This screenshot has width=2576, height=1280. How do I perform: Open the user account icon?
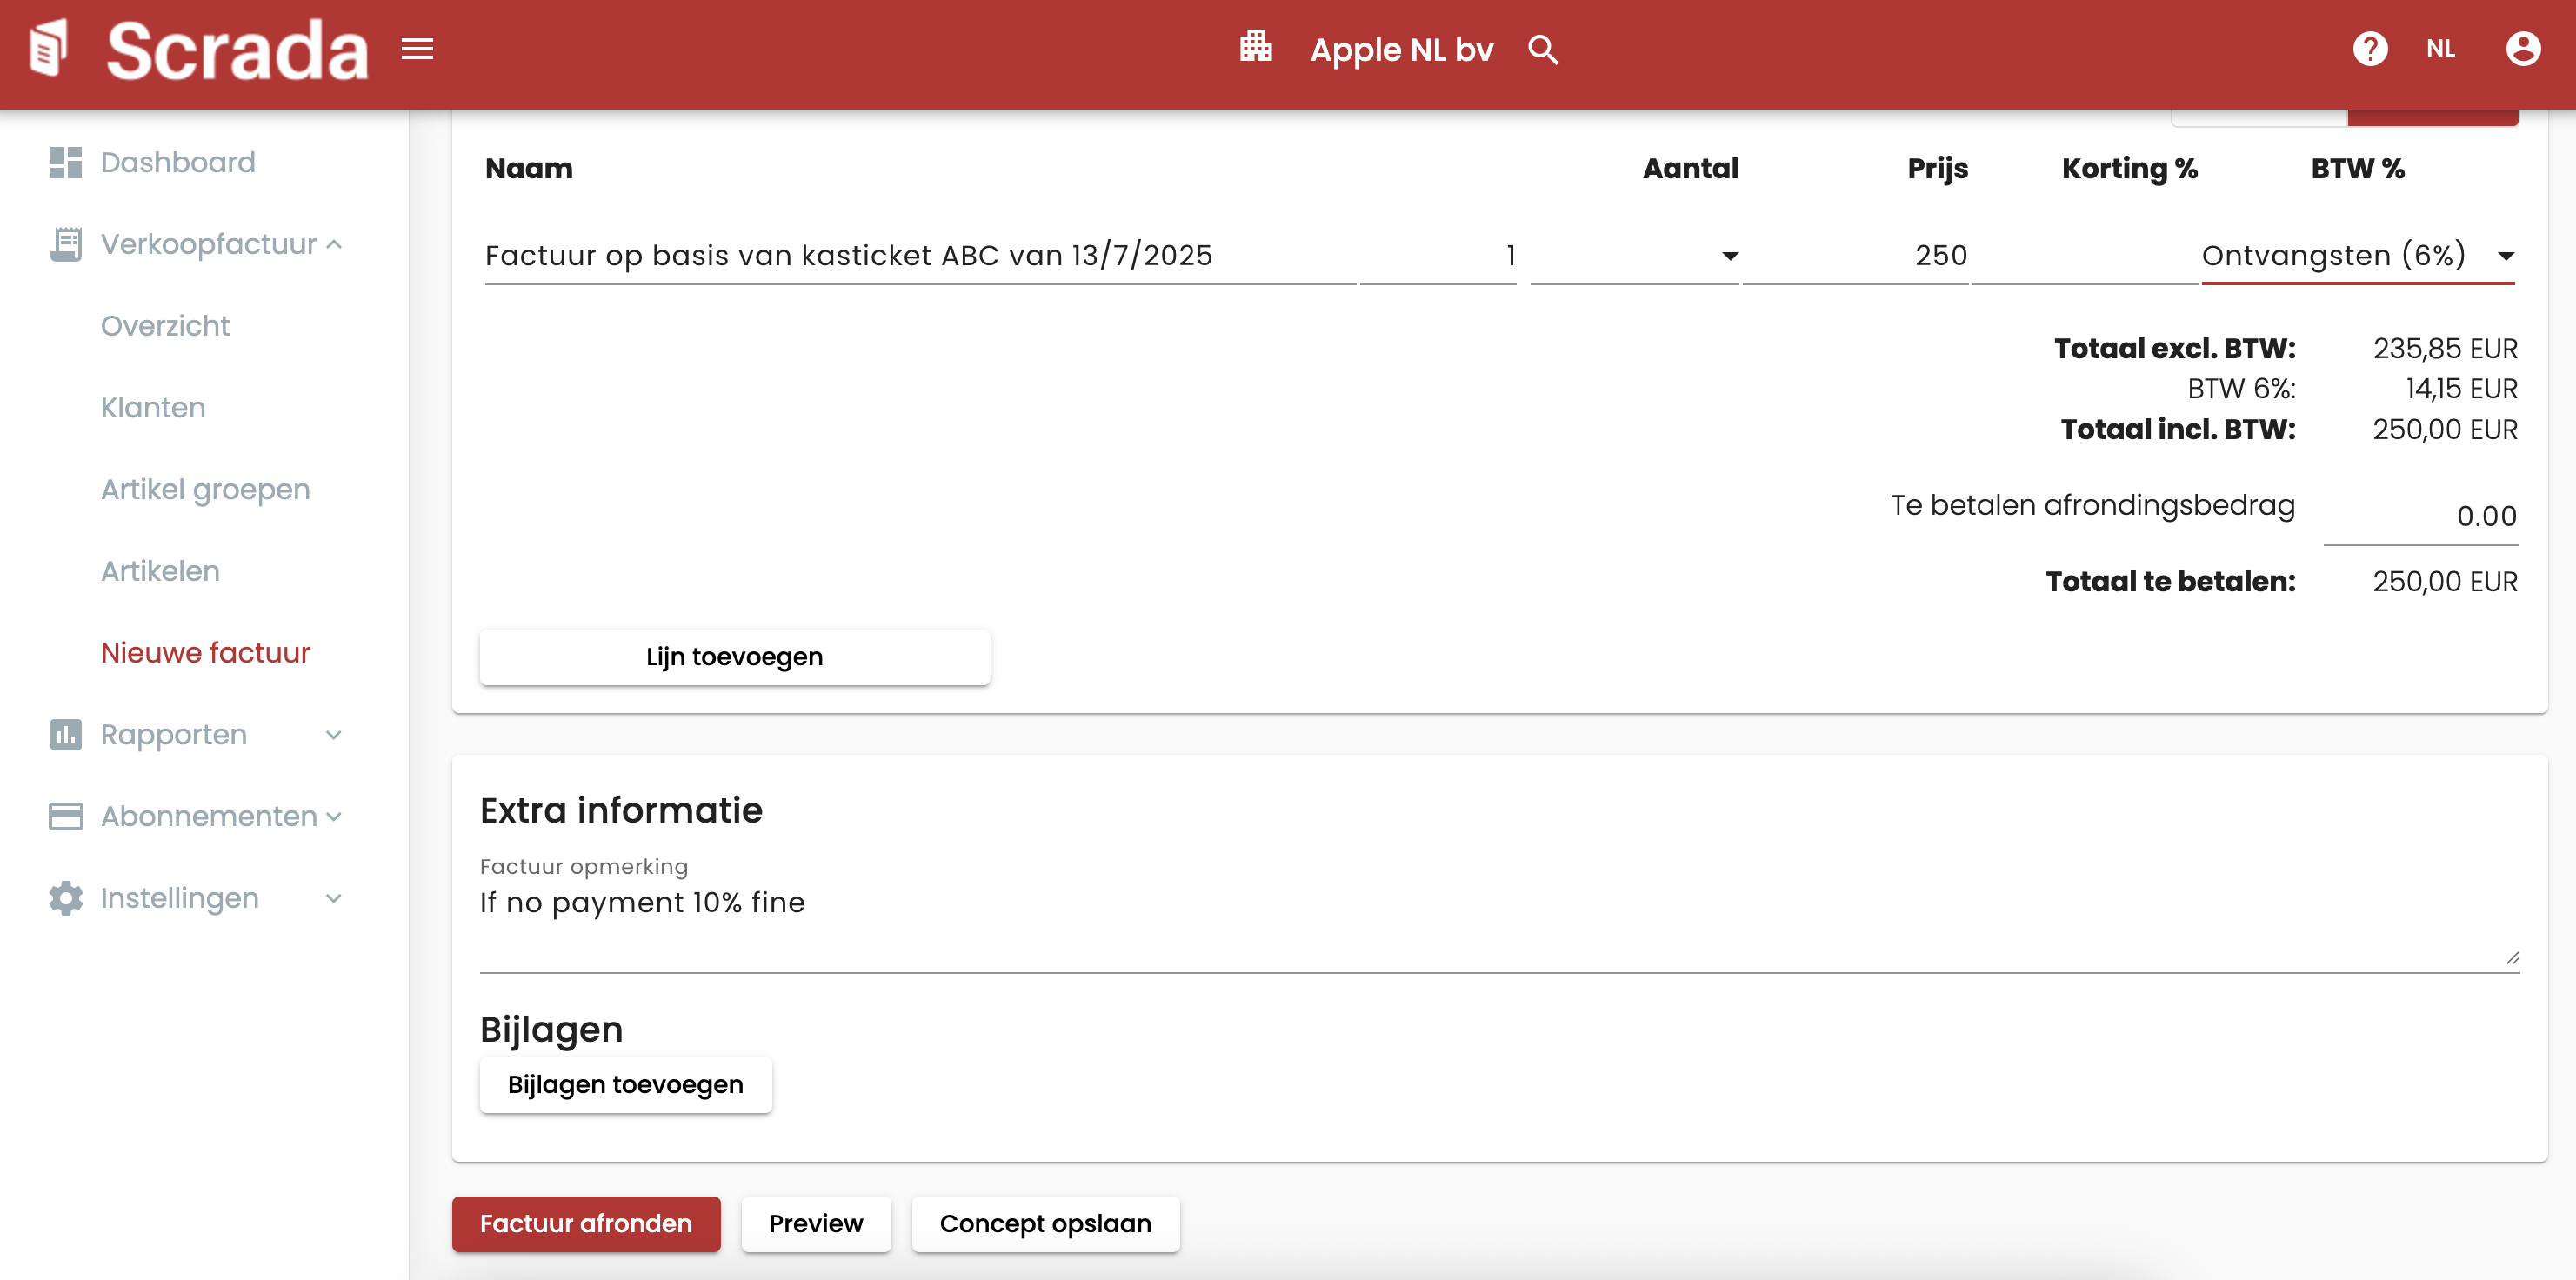tap(2522, 48)
